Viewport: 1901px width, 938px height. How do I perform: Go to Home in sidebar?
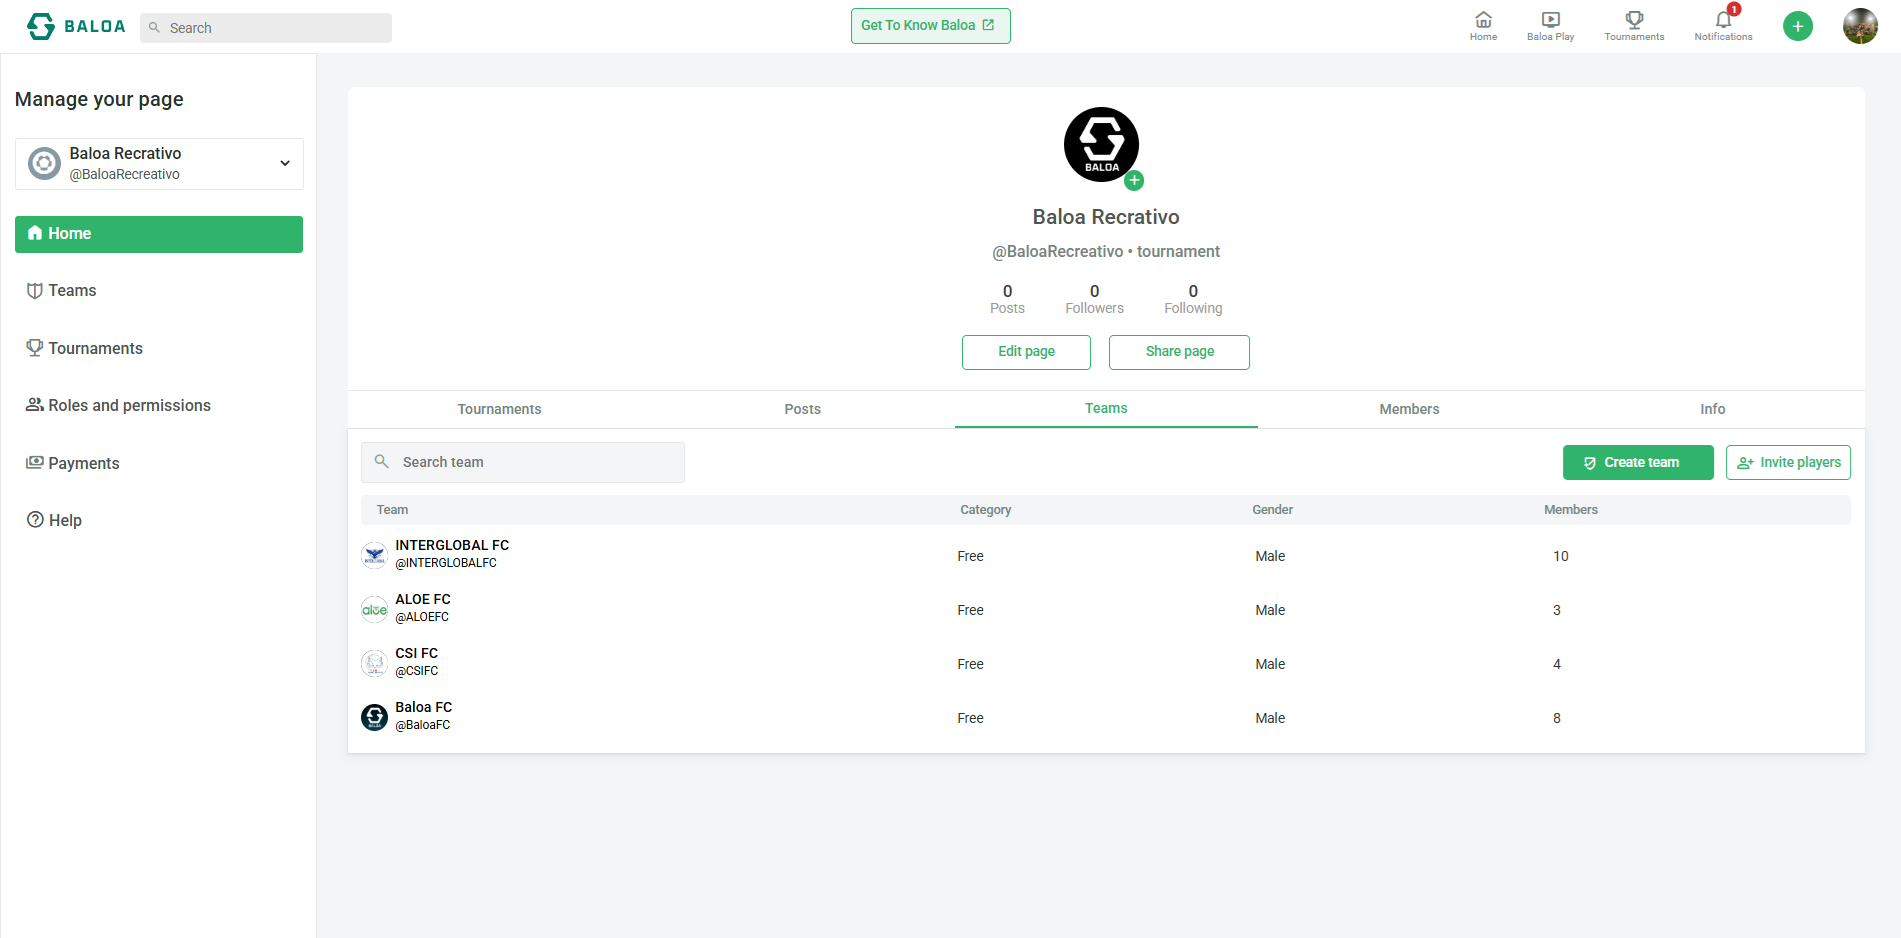tap(159, 234)
